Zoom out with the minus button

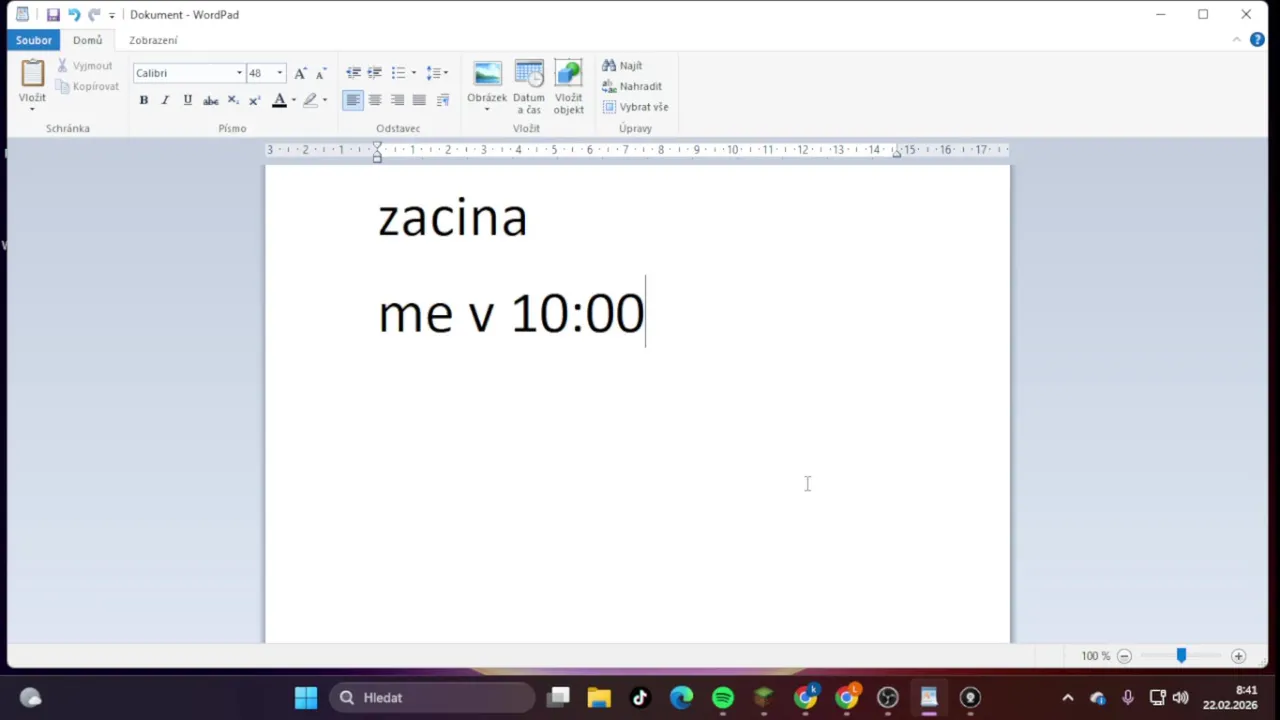point(1124,656)
